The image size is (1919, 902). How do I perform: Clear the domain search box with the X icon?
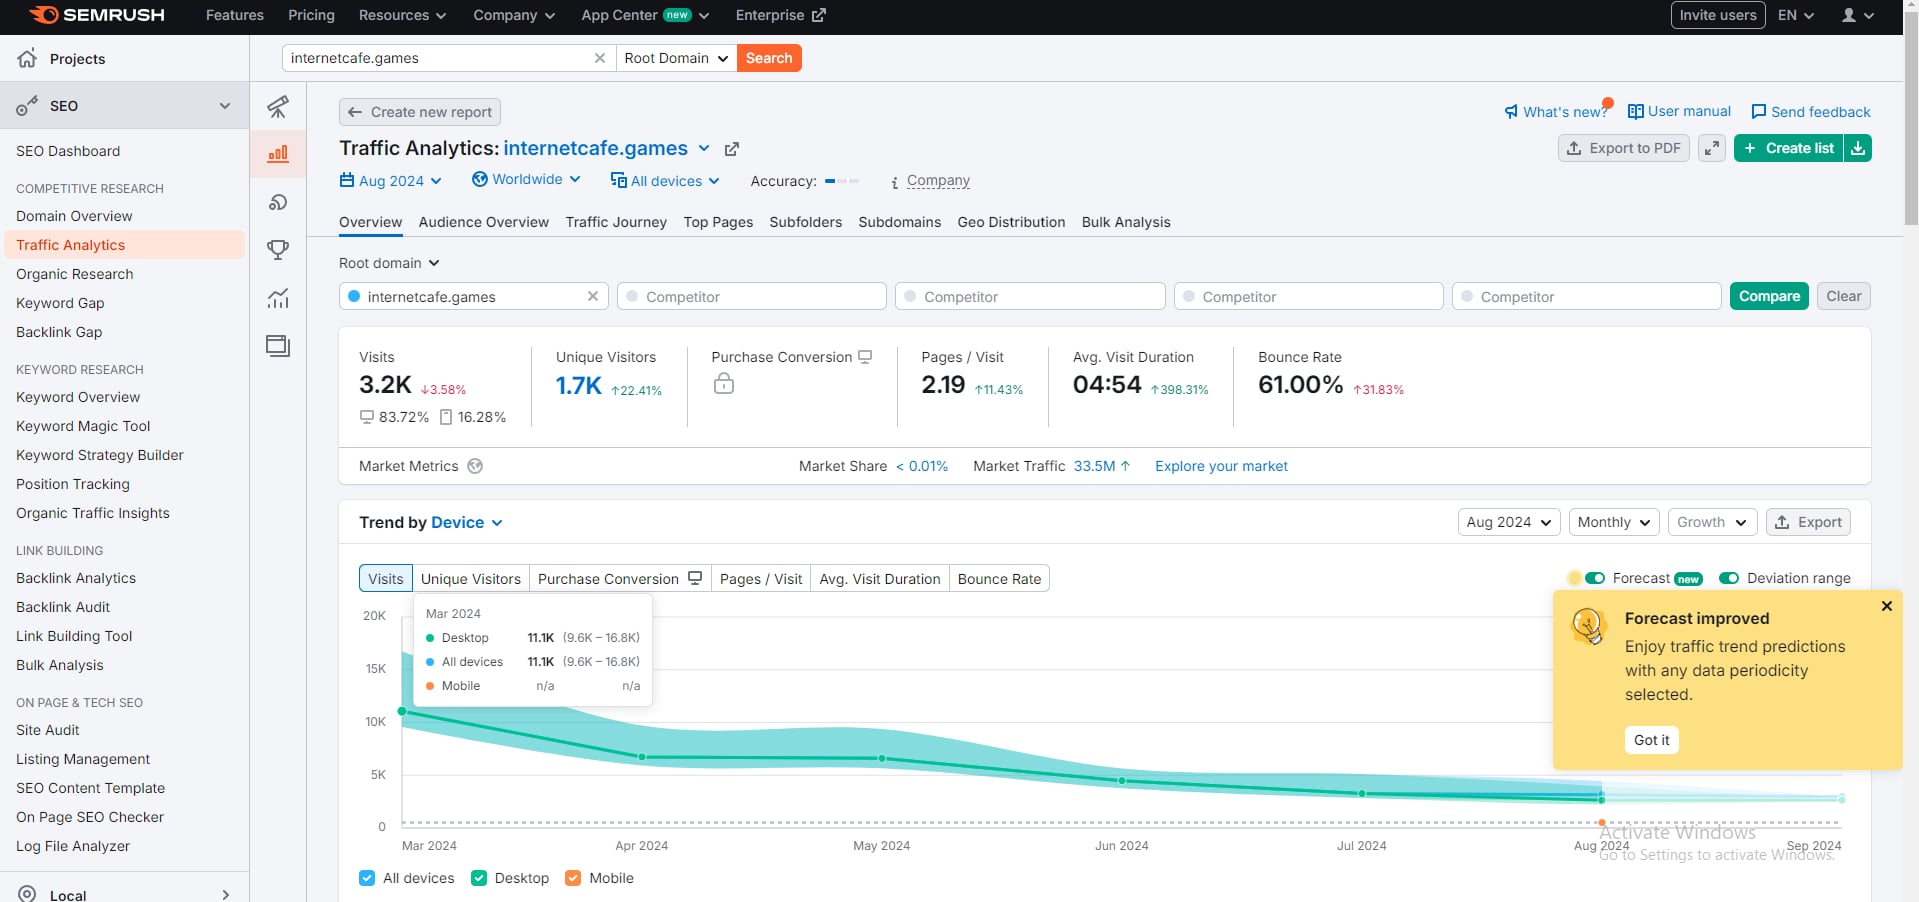600,58
